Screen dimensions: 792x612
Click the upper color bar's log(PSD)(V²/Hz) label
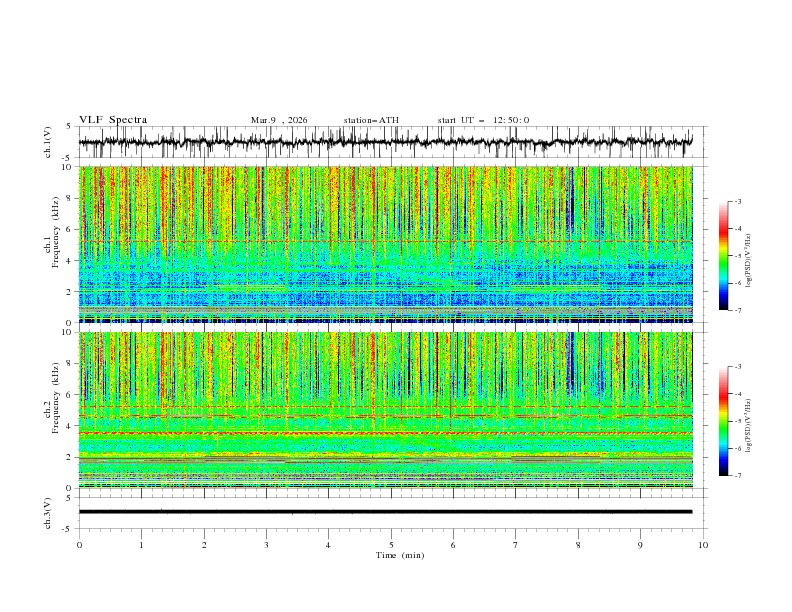coord(748,261)
